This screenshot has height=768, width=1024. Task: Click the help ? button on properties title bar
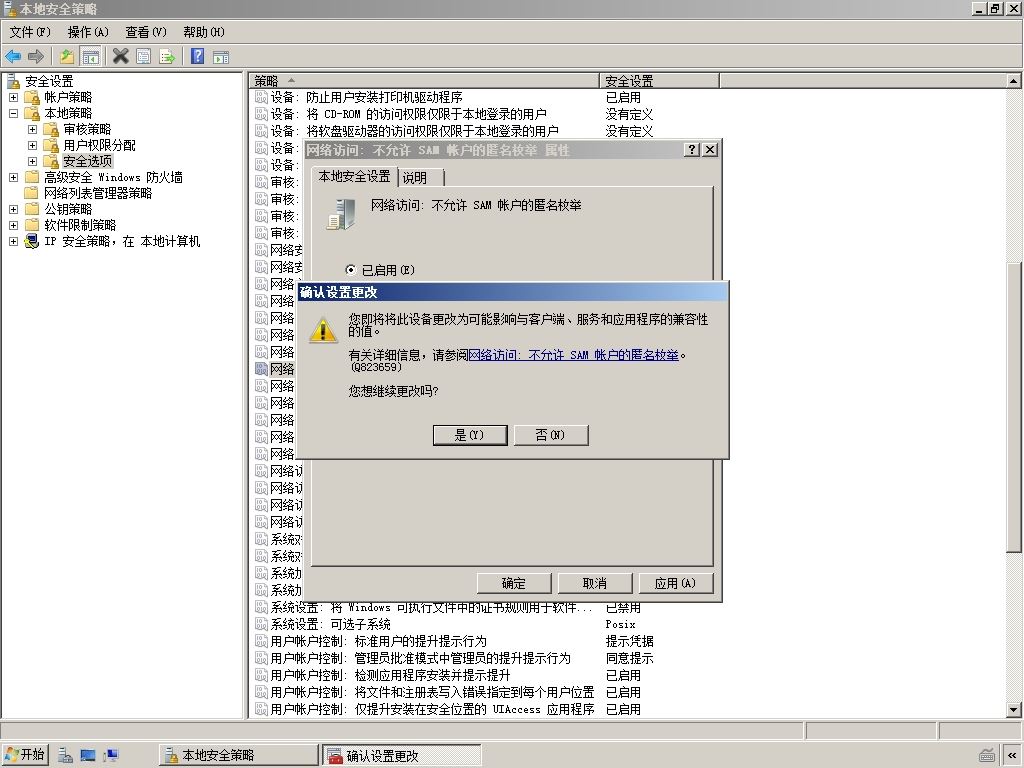692,150
